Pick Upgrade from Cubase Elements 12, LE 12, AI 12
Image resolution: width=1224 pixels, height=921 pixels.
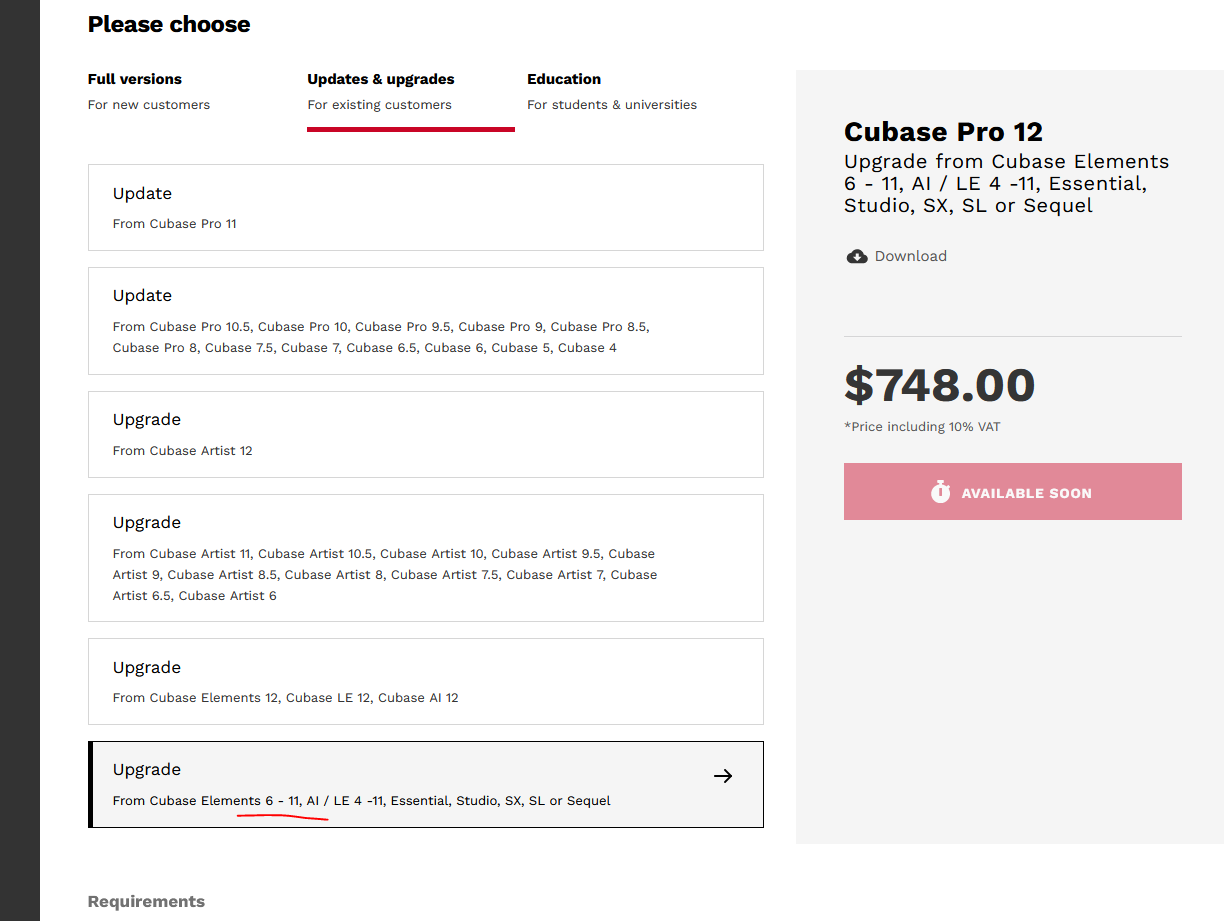tap(425, 681)
